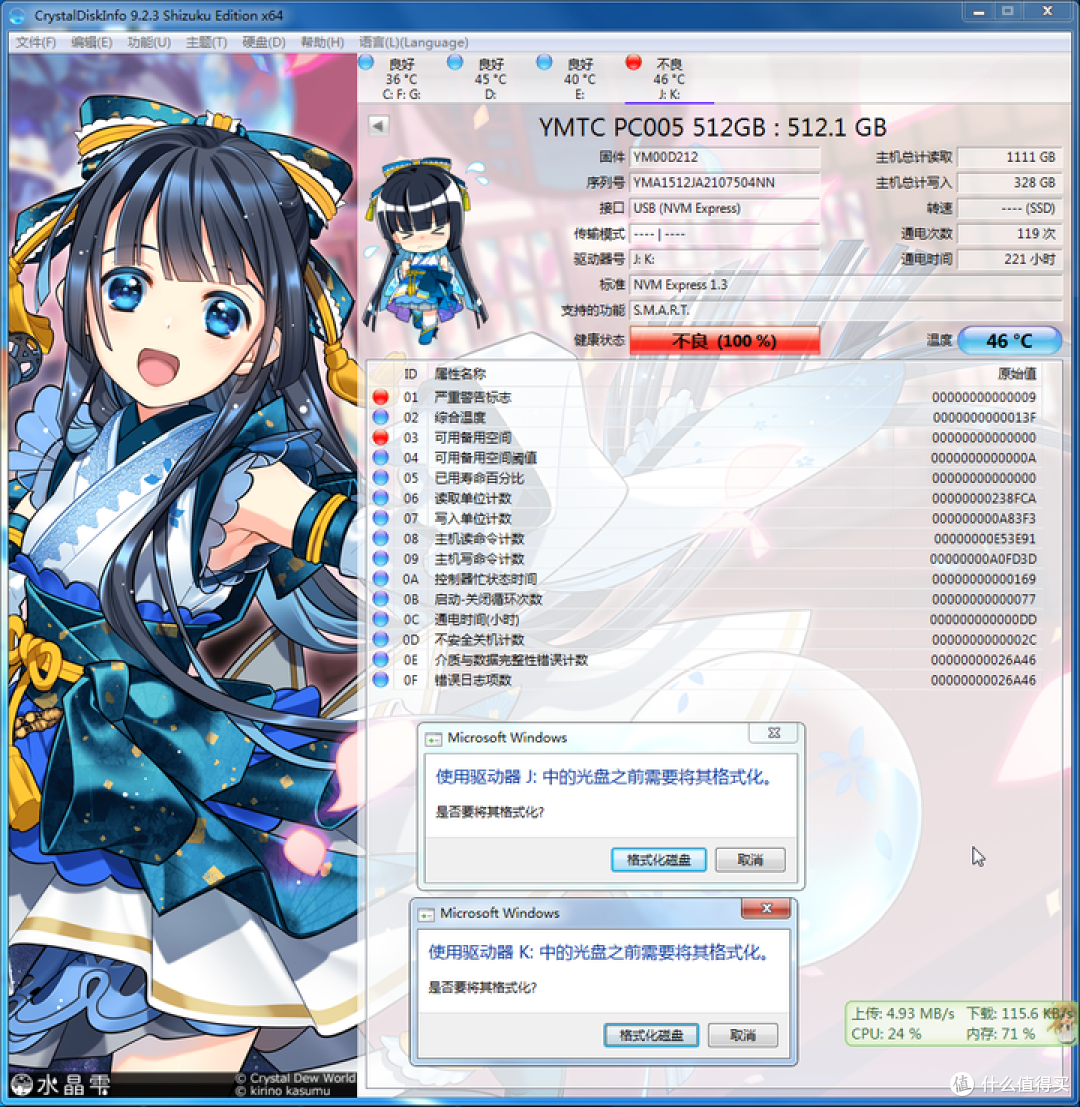Open the 主题(T) menu
The width and height of the screenshot is (1080, 1107).
click(x=206, y=42)
